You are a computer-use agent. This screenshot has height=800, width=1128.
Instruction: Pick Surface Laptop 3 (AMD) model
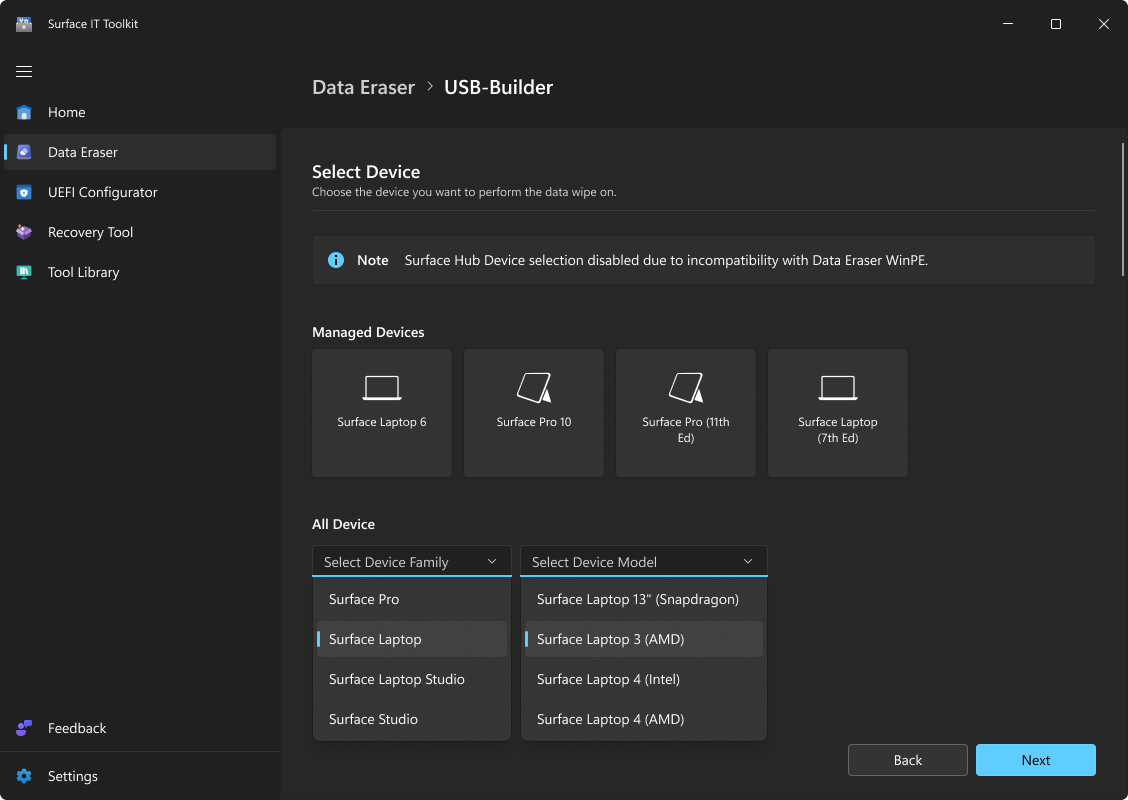coord(644,639)
